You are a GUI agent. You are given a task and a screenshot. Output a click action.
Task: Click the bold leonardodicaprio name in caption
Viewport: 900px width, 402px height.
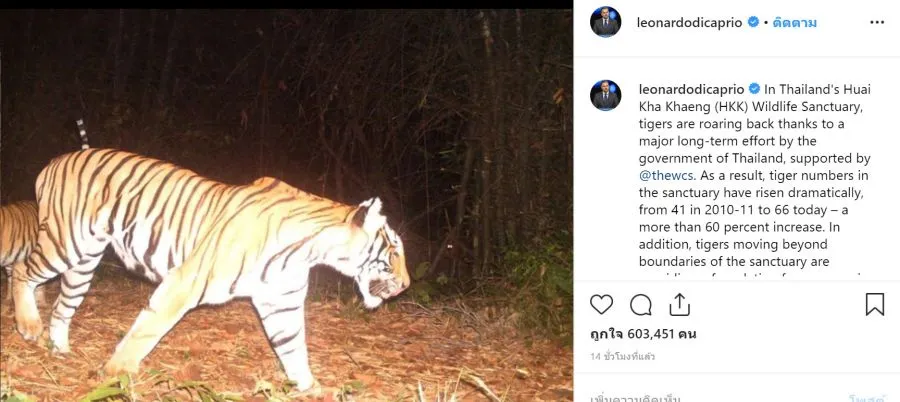[691, 88]
